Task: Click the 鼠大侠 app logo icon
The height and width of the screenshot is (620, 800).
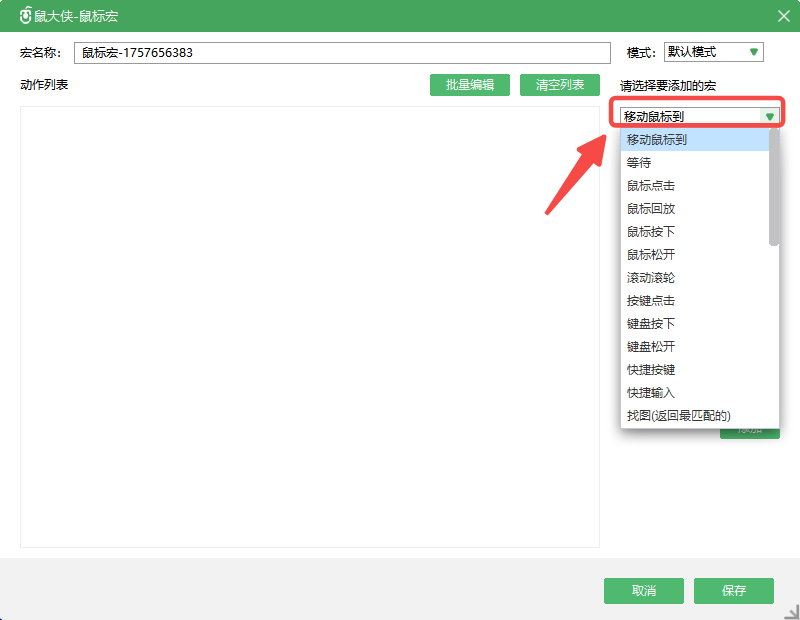Action: [x=25, y=16]
